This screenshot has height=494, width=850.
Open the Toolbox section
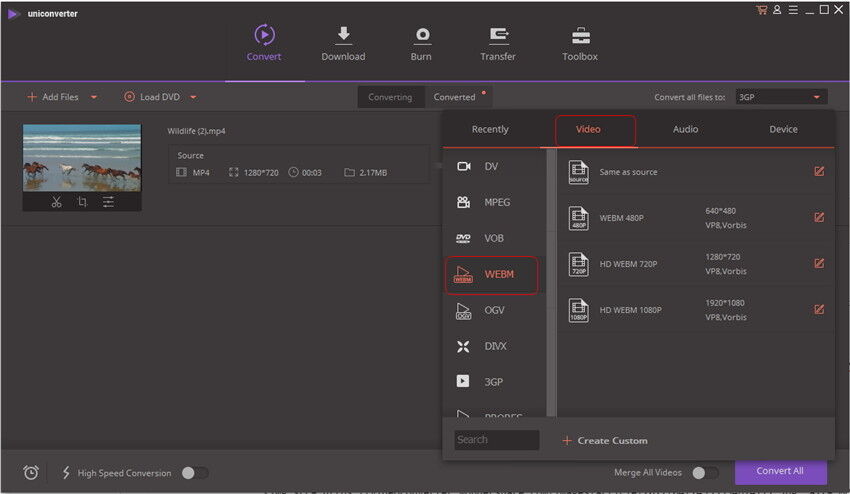click(x=579, y=43)
